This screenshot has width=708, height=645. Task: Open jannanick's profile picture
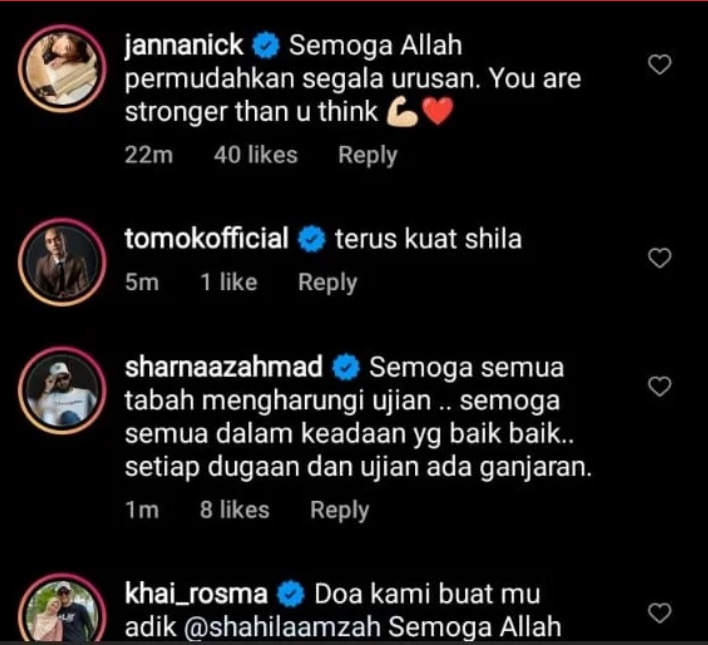[62, 69]
